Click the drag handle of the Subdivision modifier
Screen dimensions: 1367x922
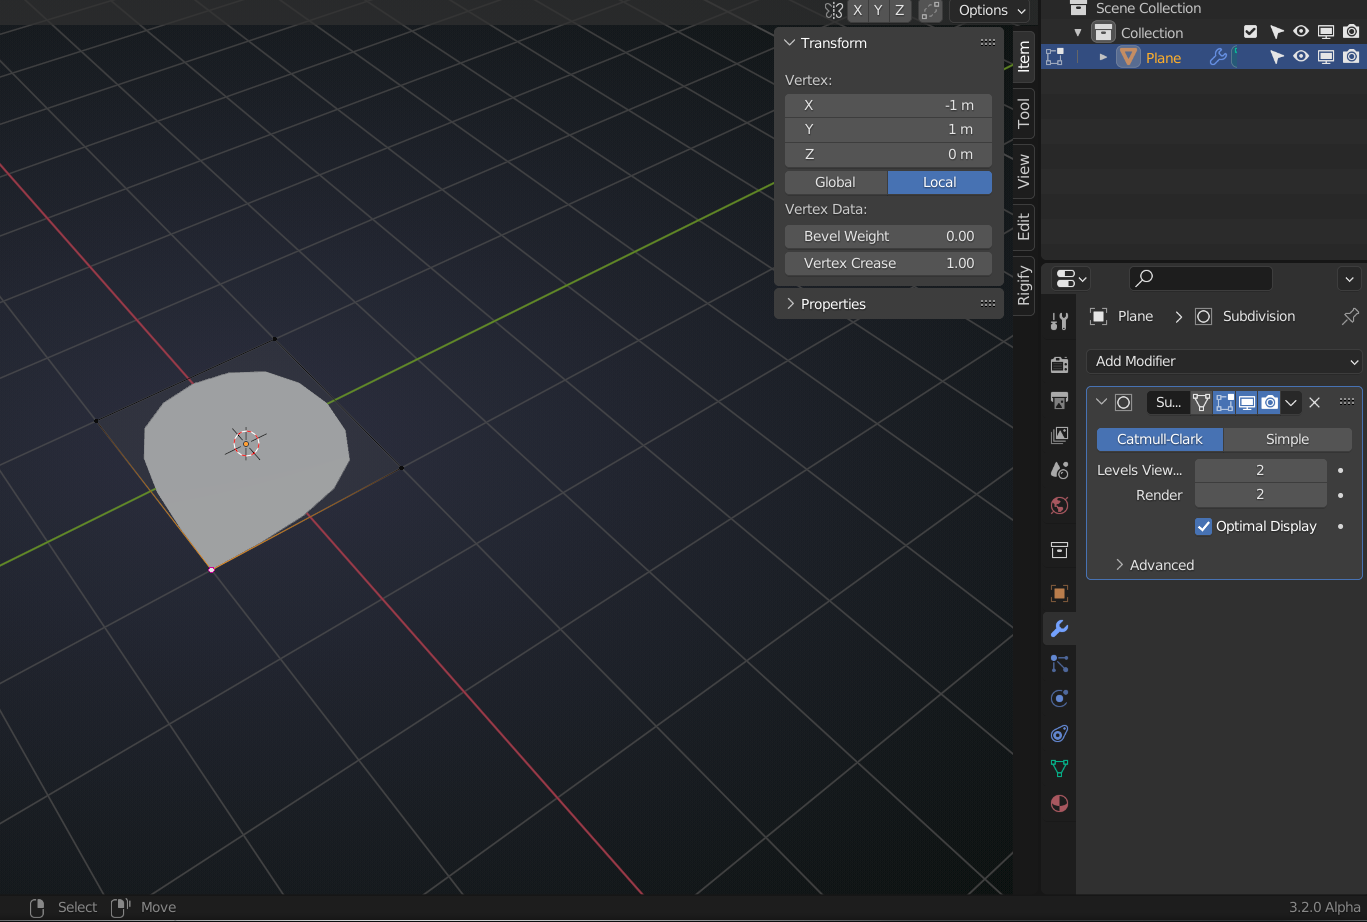(x=1347, y=401)
